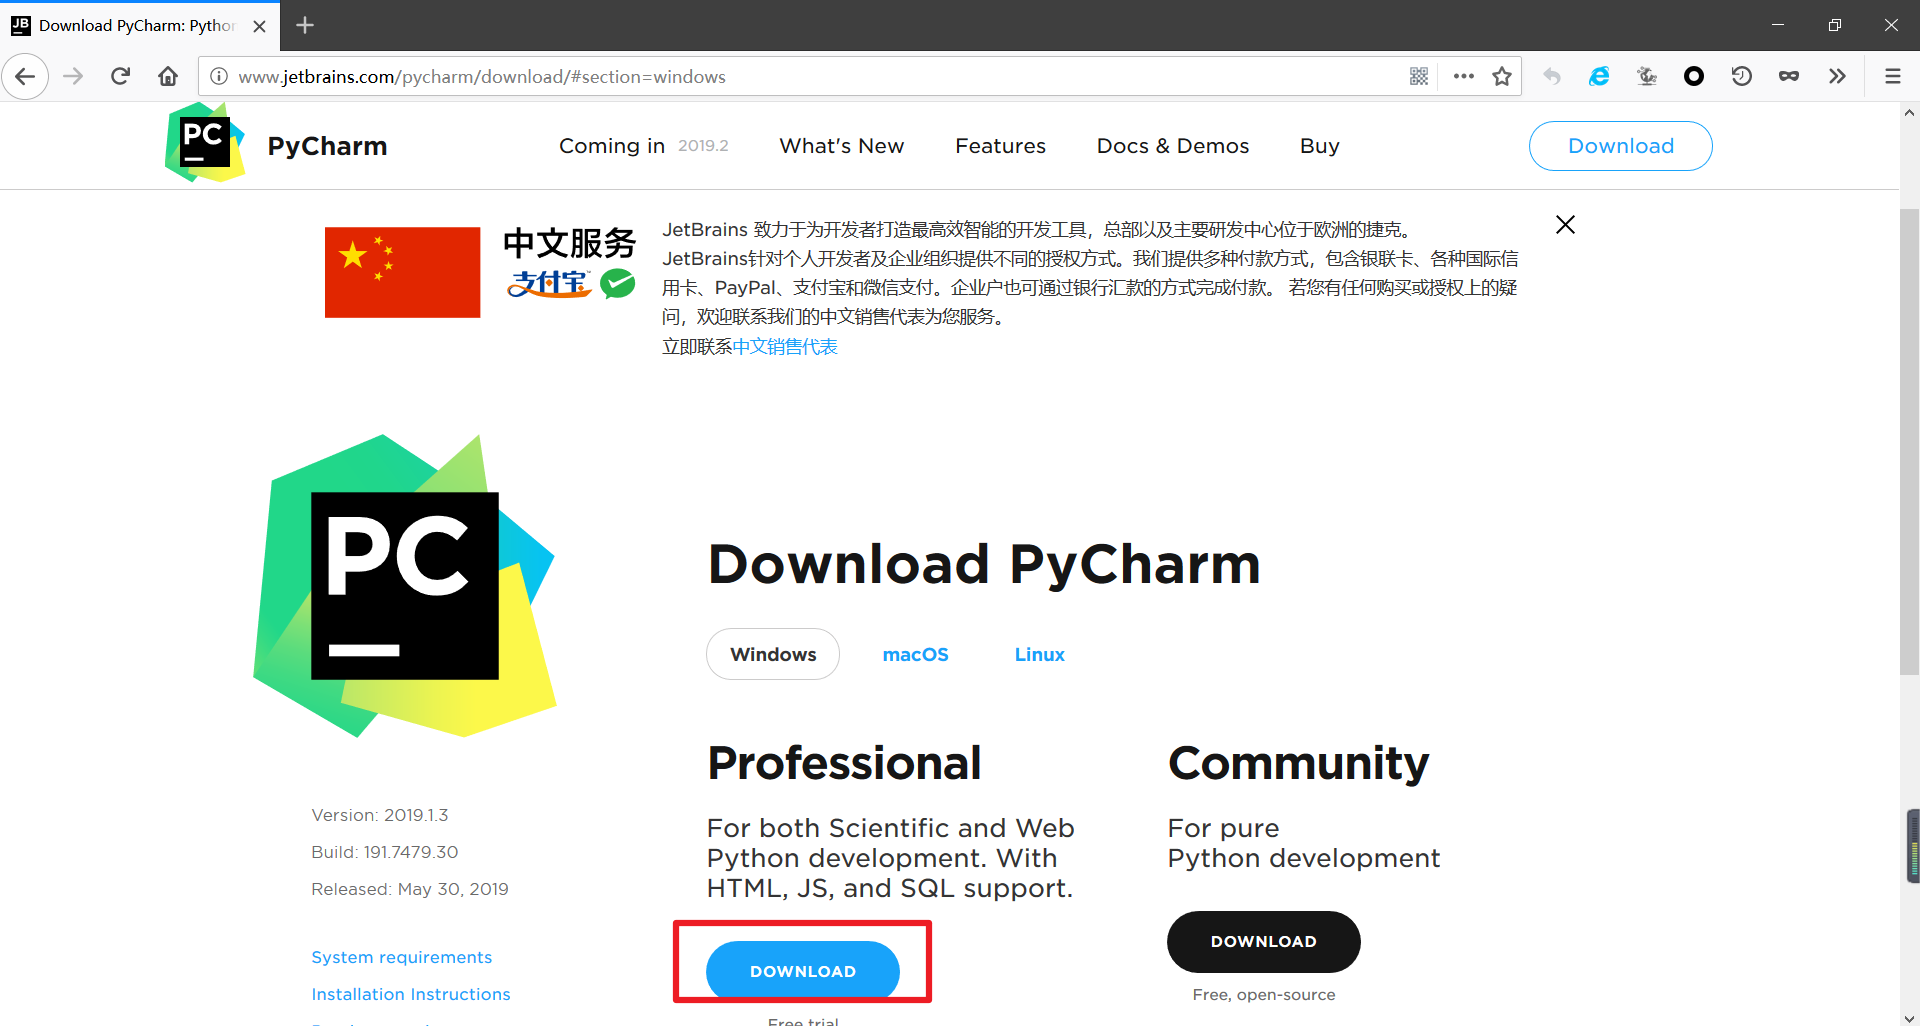Switch to Linux platform tab
Image resolution: width=1920 pixels, height=1026 pixels.
click(x=1039, y=654)
